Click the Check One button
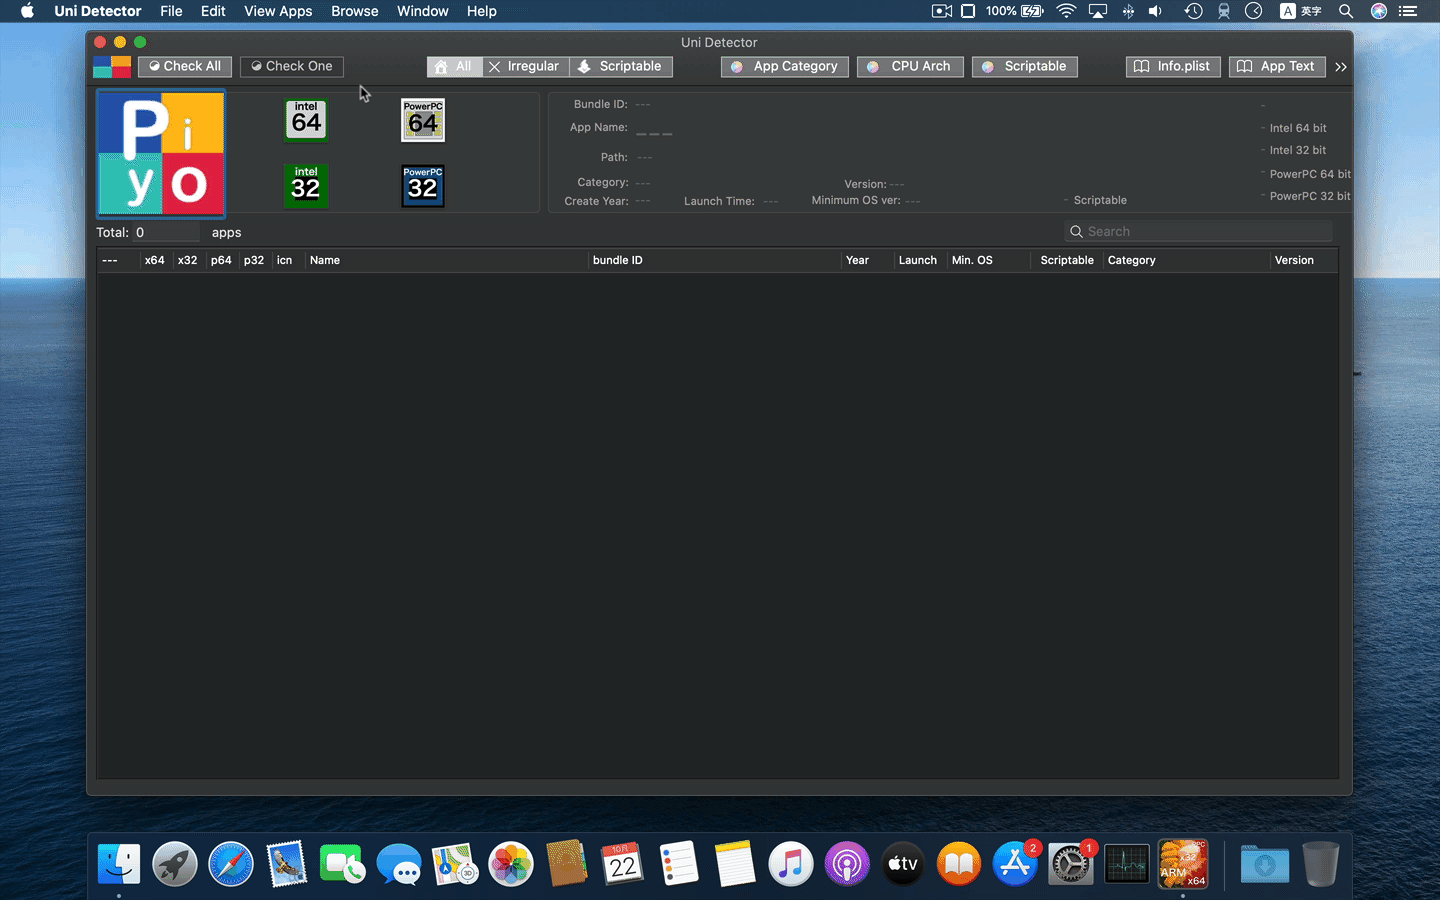Image resolution: width=1440 pixels, height=900 pixels. (292, 66)
